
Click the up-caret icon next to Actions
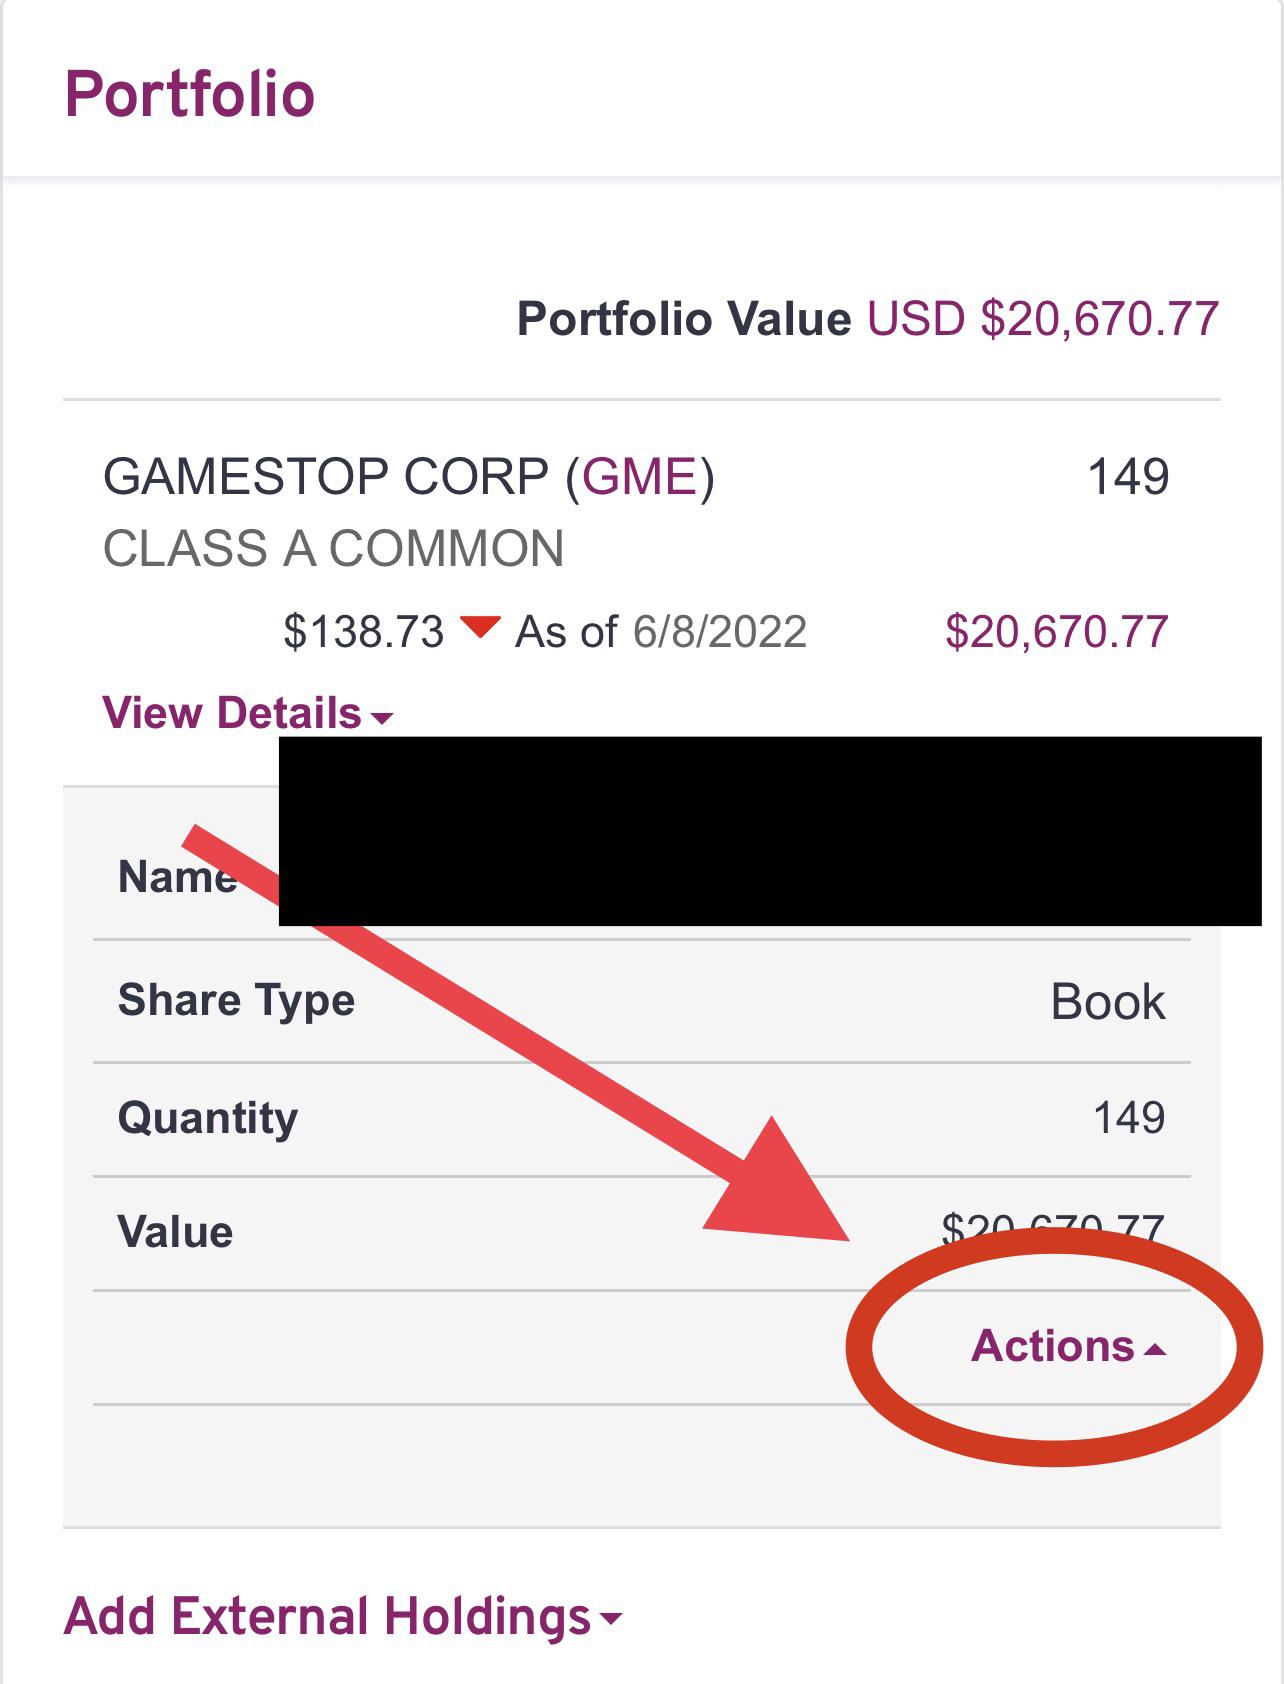[x=1155, y=1350]
